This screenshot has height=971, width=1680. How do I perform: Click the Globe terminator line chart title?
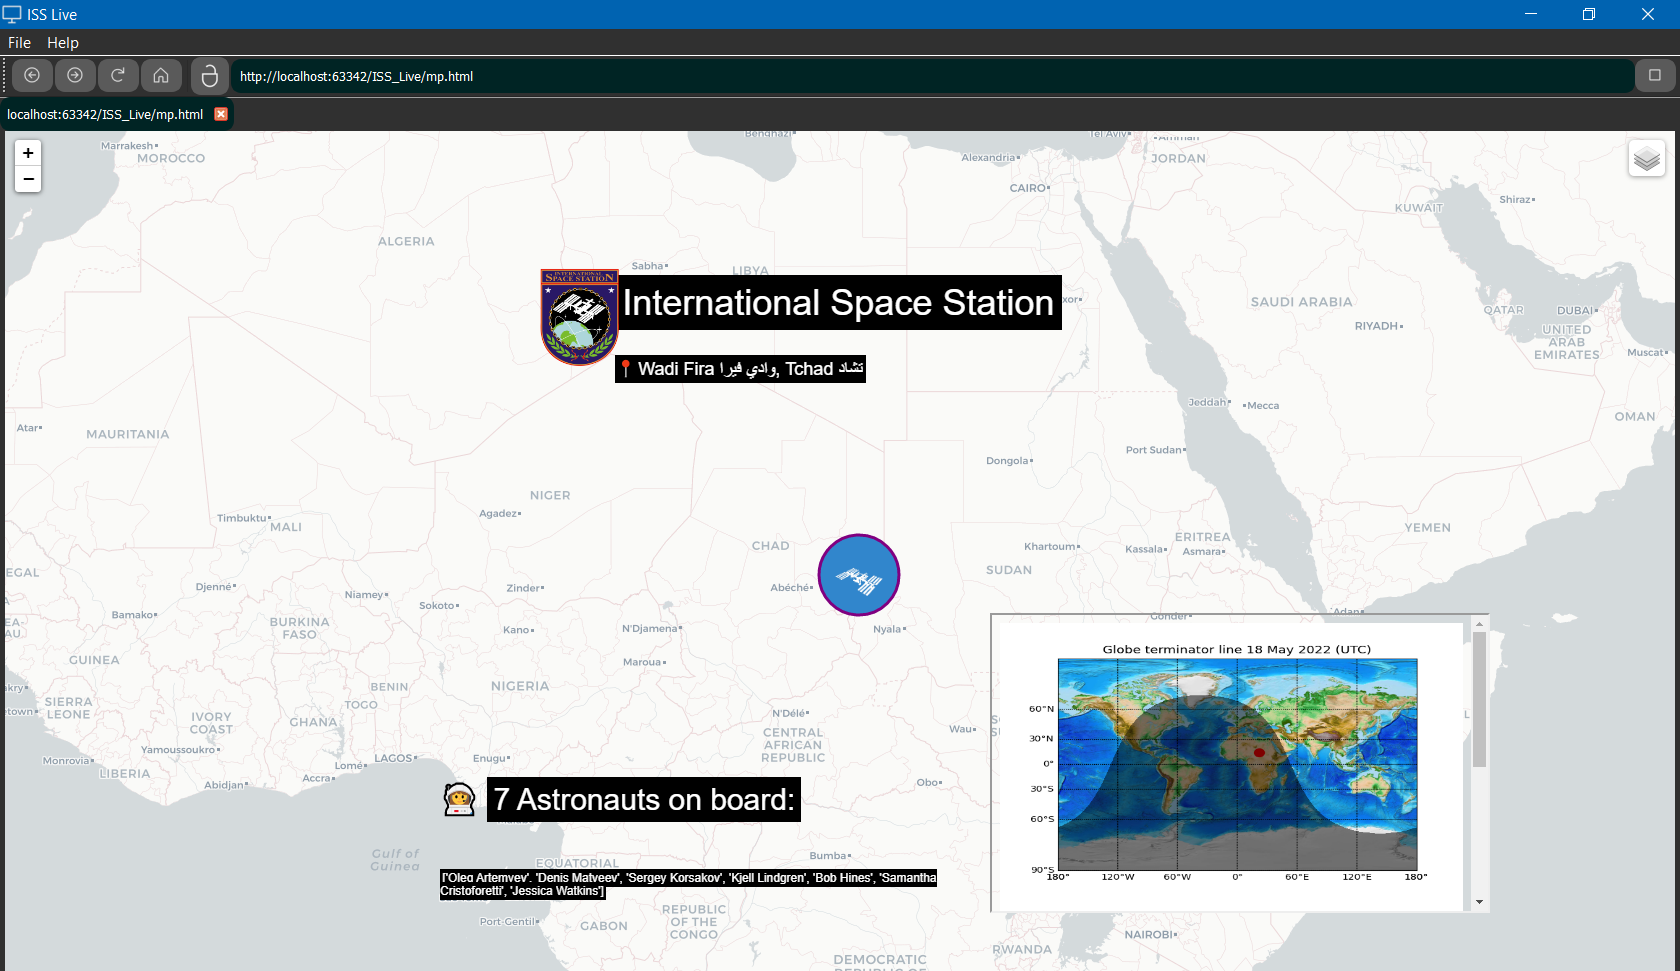click(x=1237, y=649)
